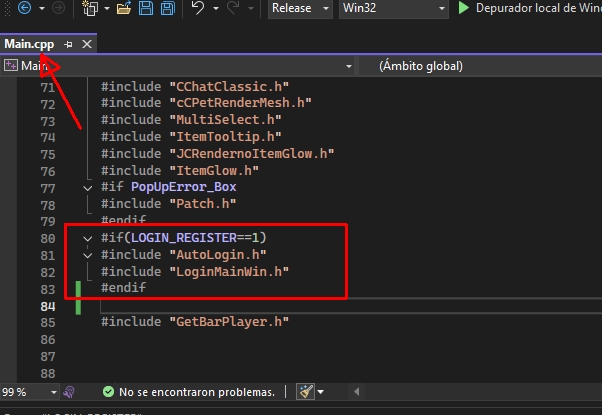Click No se encontraron problemas status text
602x415 pixels.
pos(197,392)
